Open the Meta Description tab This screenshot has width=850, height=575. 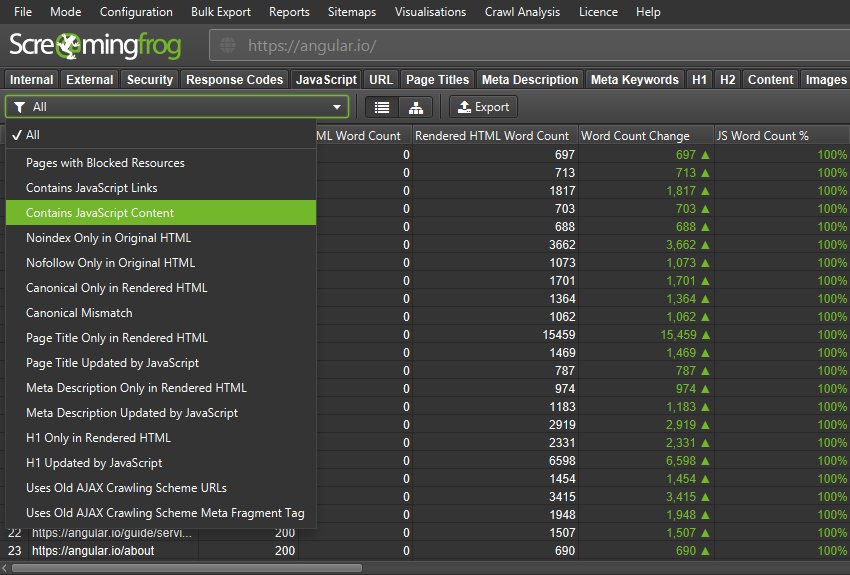530,80
